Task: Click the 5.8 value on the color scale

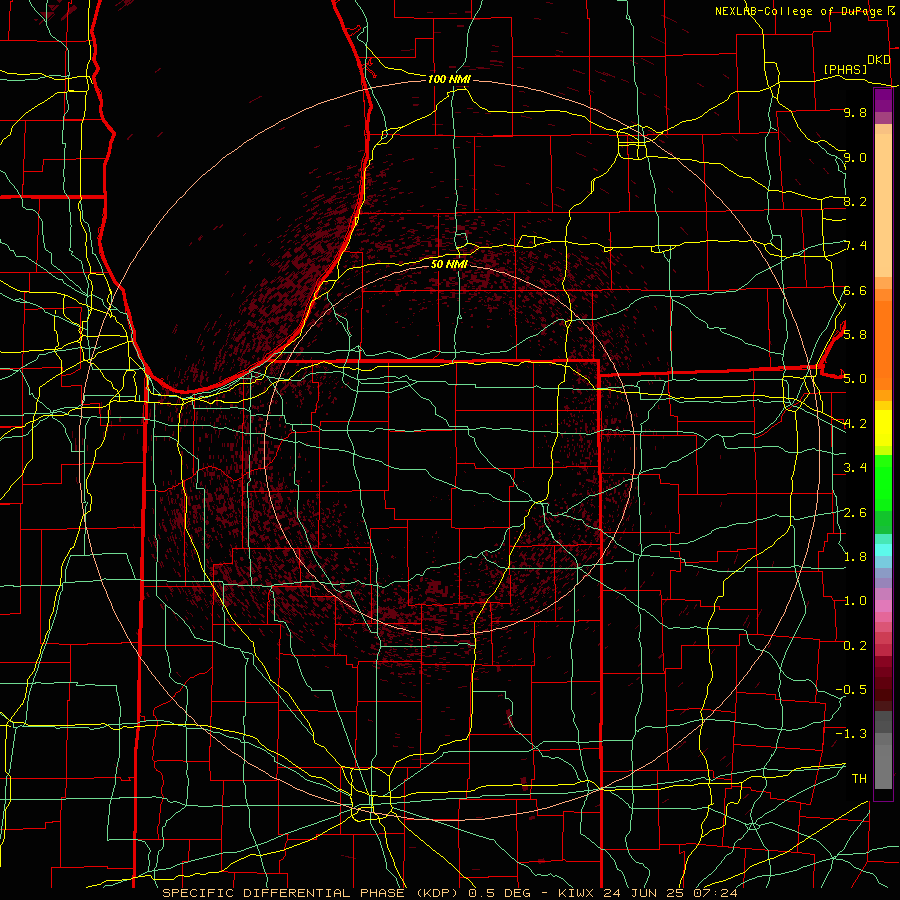Action: [855, 334]
